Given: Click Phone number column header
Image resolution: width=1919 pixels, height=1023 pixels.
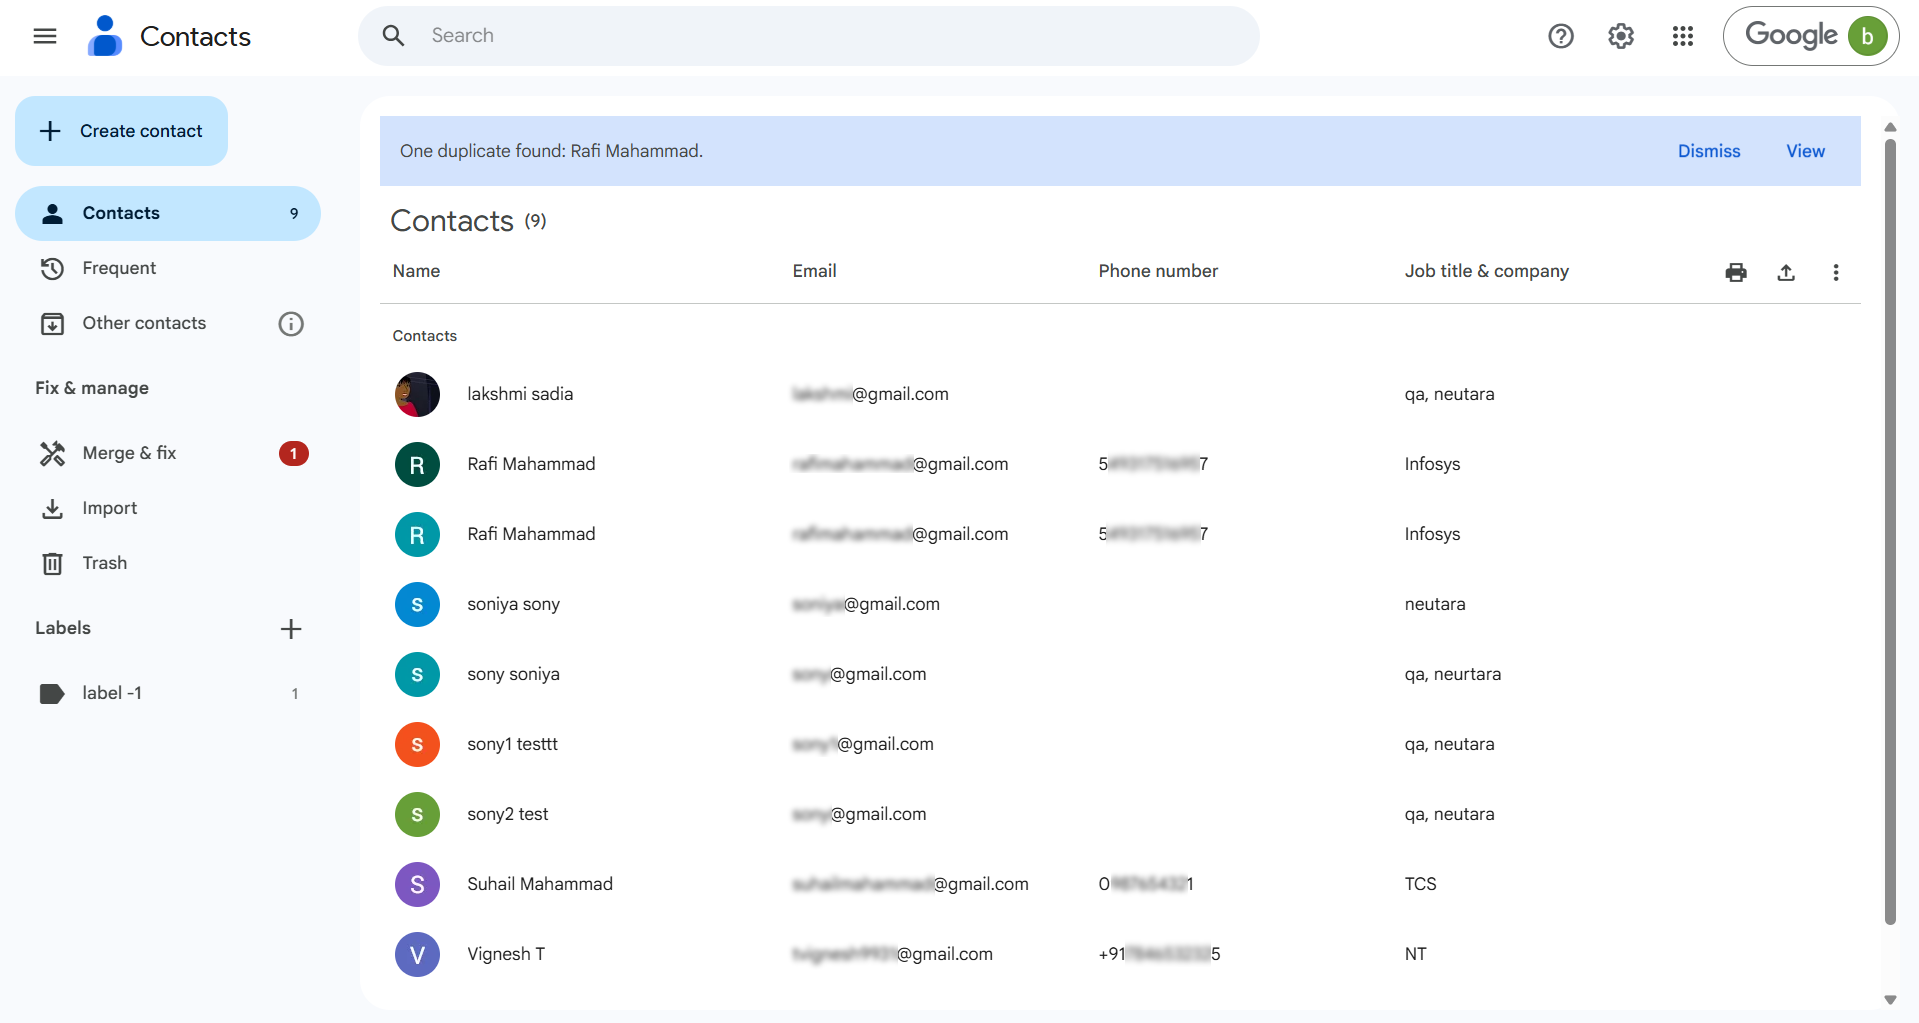Looking at the screenshot, I should click(x=1158, y=271).
